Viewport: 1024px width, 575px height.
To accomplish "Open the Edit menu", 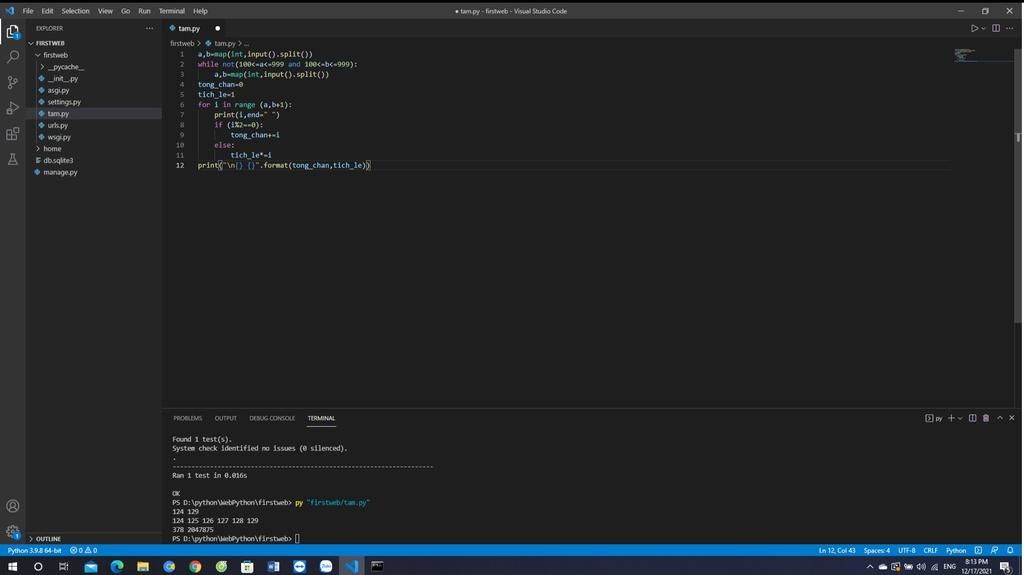I will [x=47, y=11].
